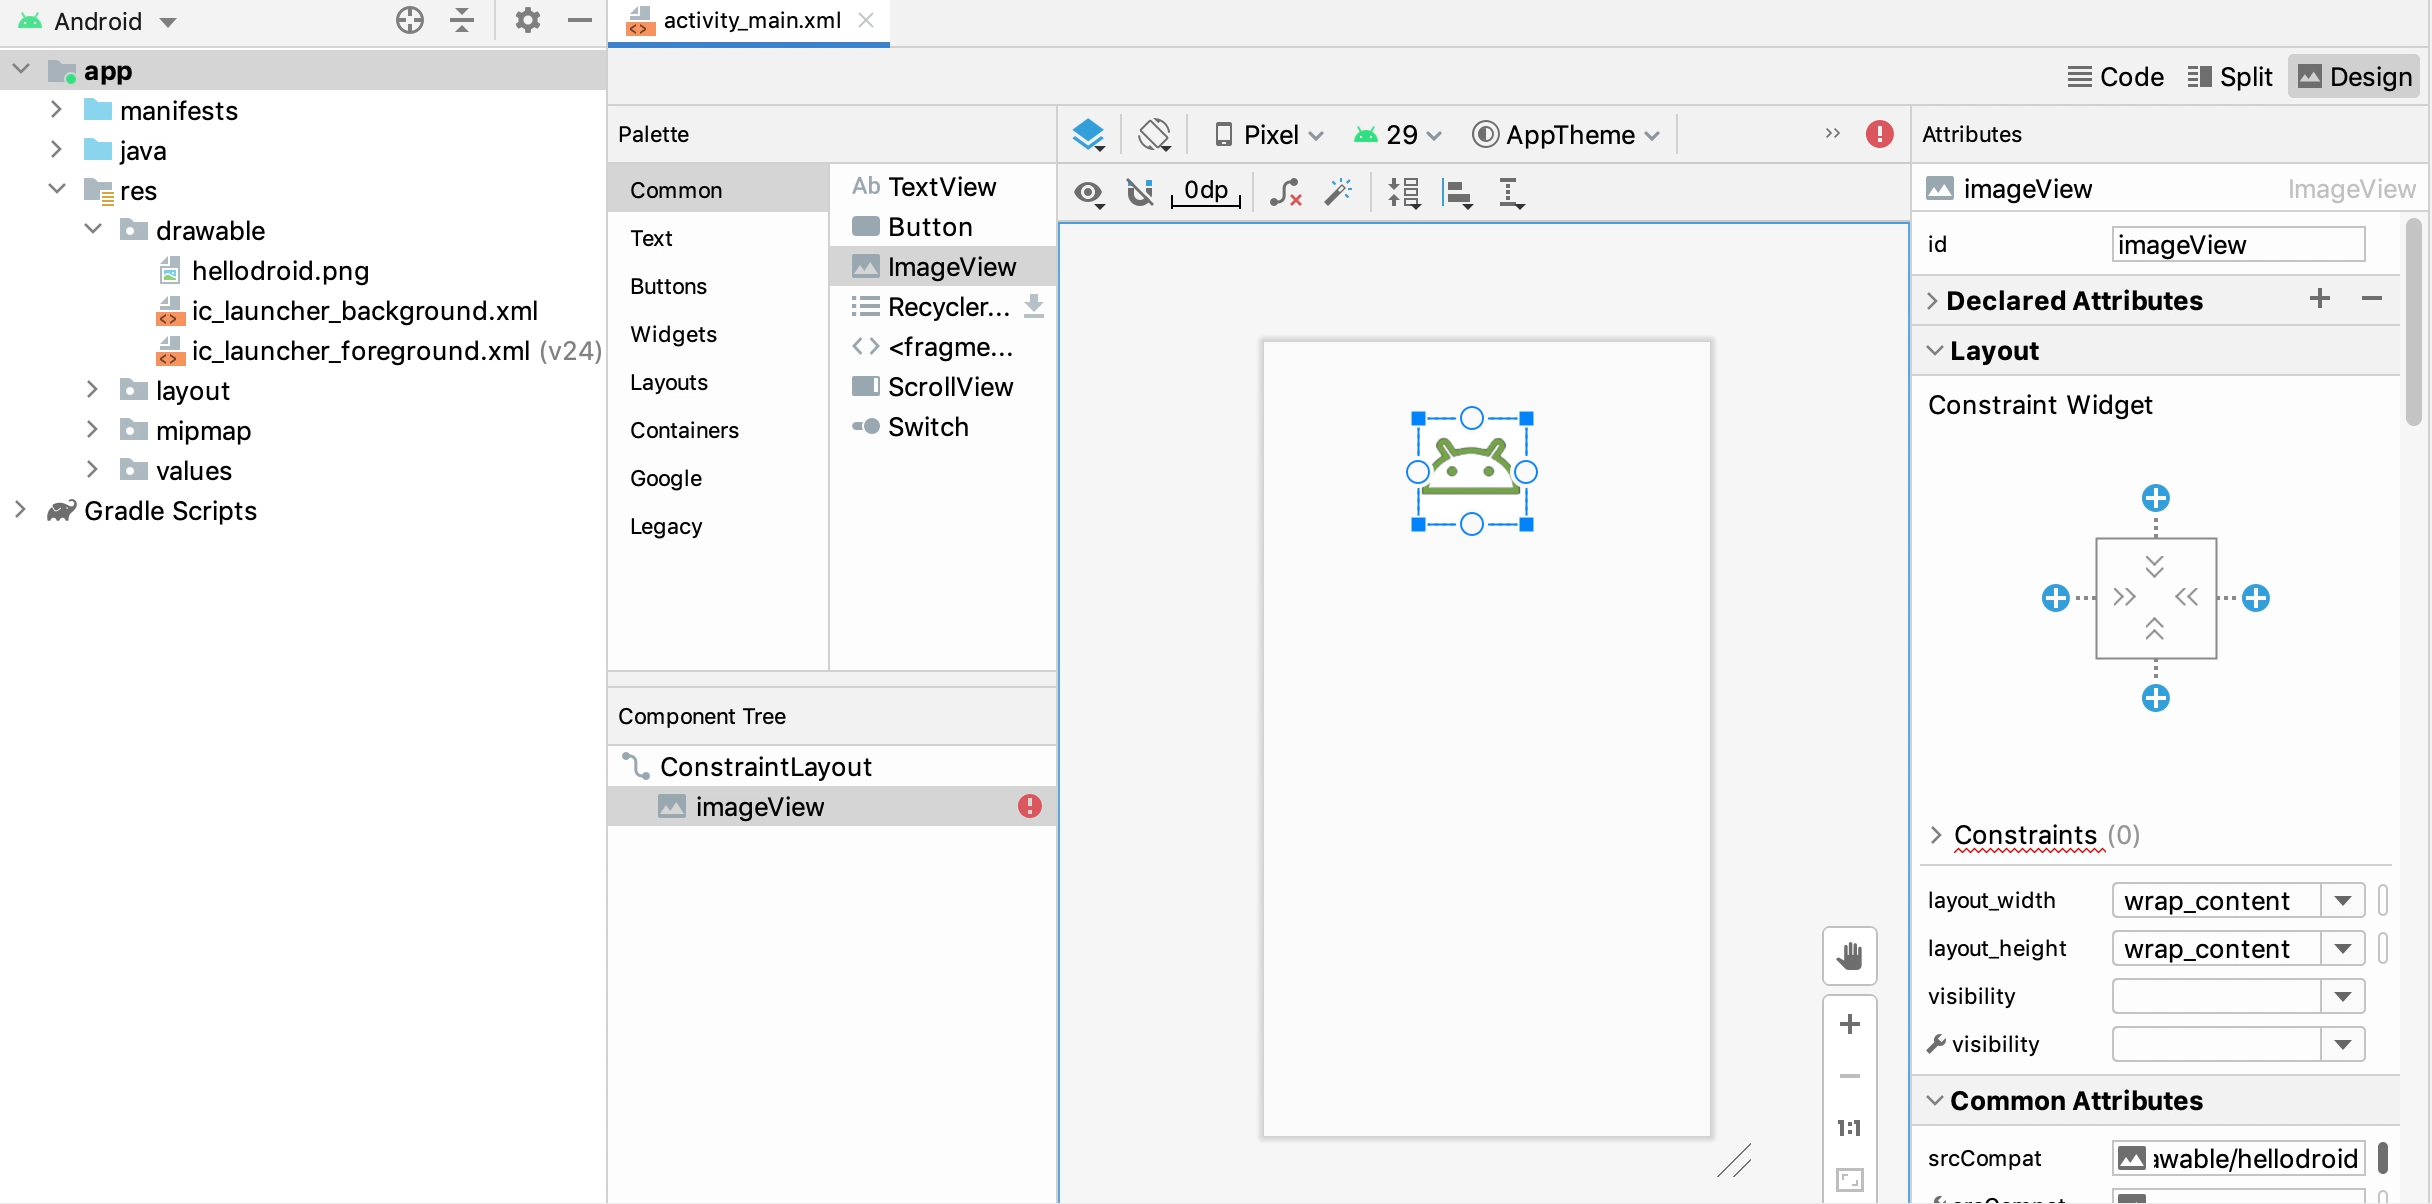Click the project scroll-from-source target icon
This screenshot has width=2432, height=1204.
coord(410,21)
